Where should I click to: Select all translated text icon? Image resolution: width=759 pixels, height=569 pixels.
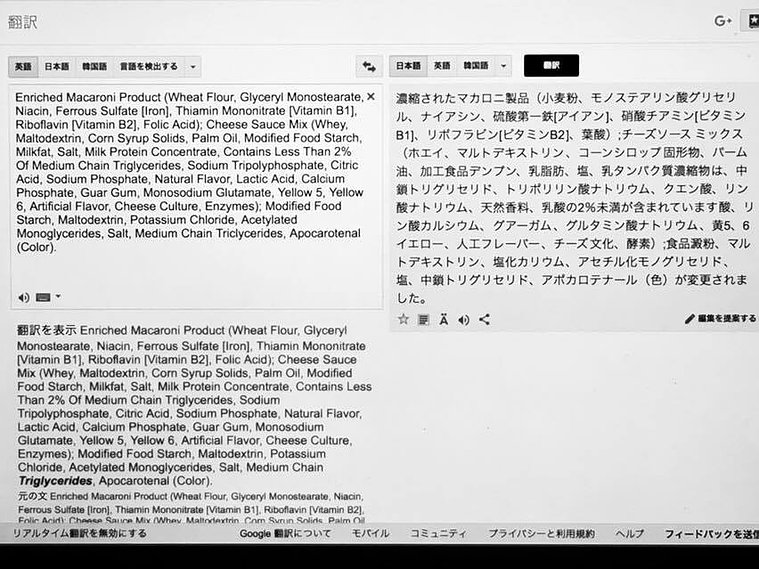(424, 320)
